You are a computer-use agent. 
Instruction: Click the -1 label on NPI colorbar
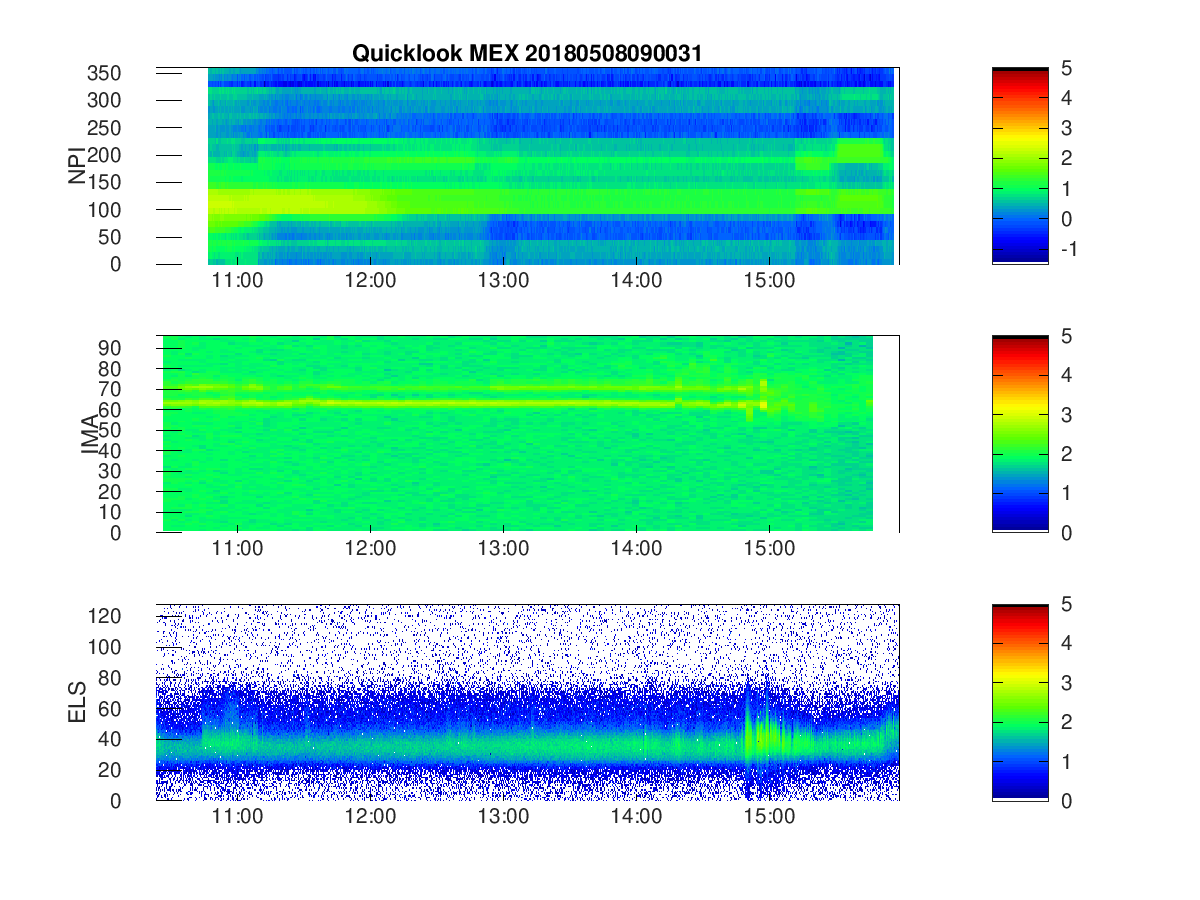click(1067, 251)
